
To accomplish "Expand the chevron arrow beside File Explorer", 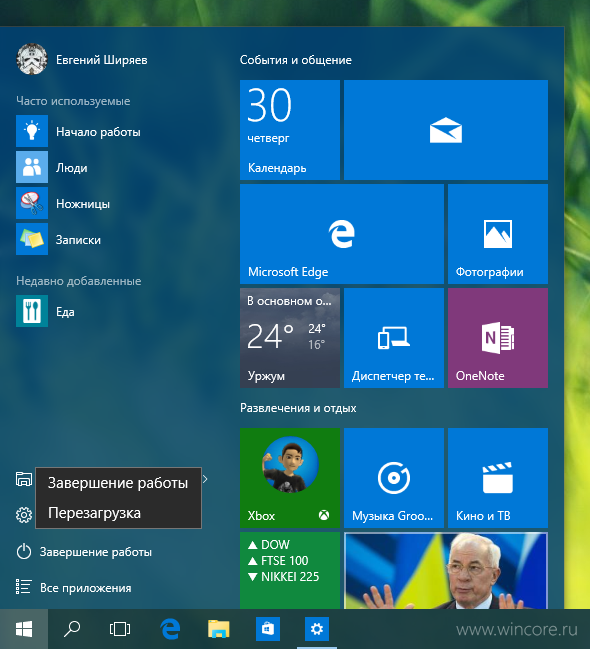I will tap(205, 479).
